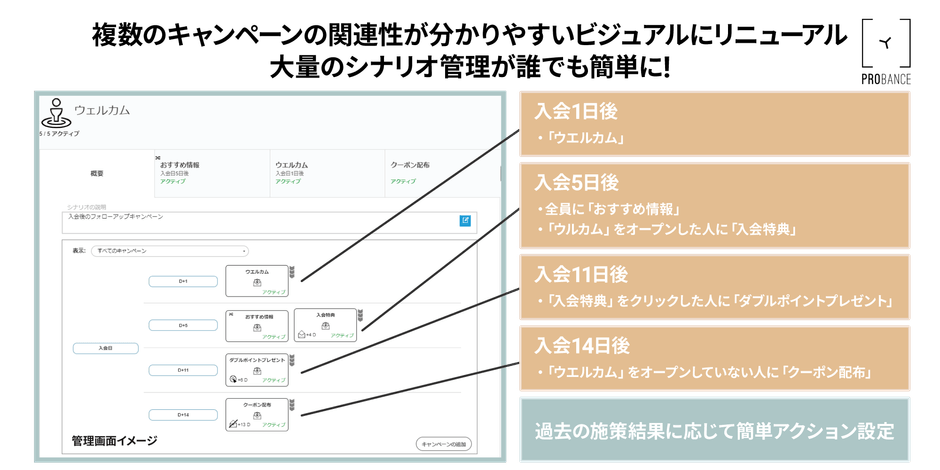The image size is (940, 470).
Task: Click '+6 D' delay in ダブルポイントプレゼント card
Action: point(243,380)
